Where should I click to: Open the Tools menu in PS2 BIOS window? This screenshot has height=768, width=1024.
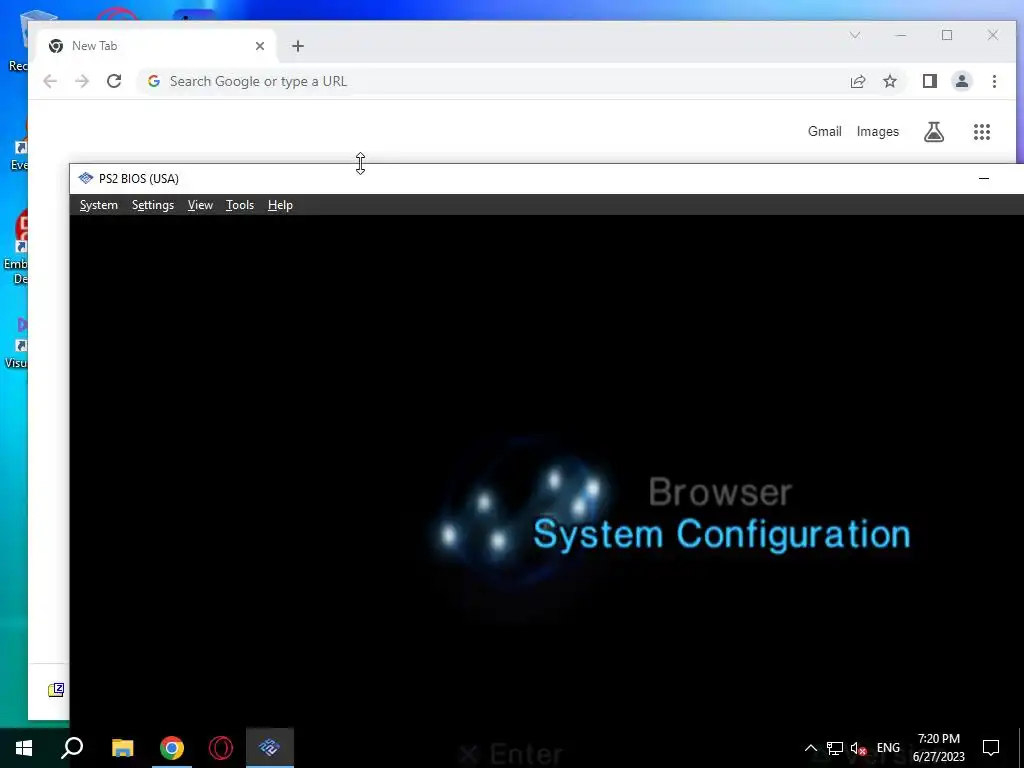coord(240,205)
